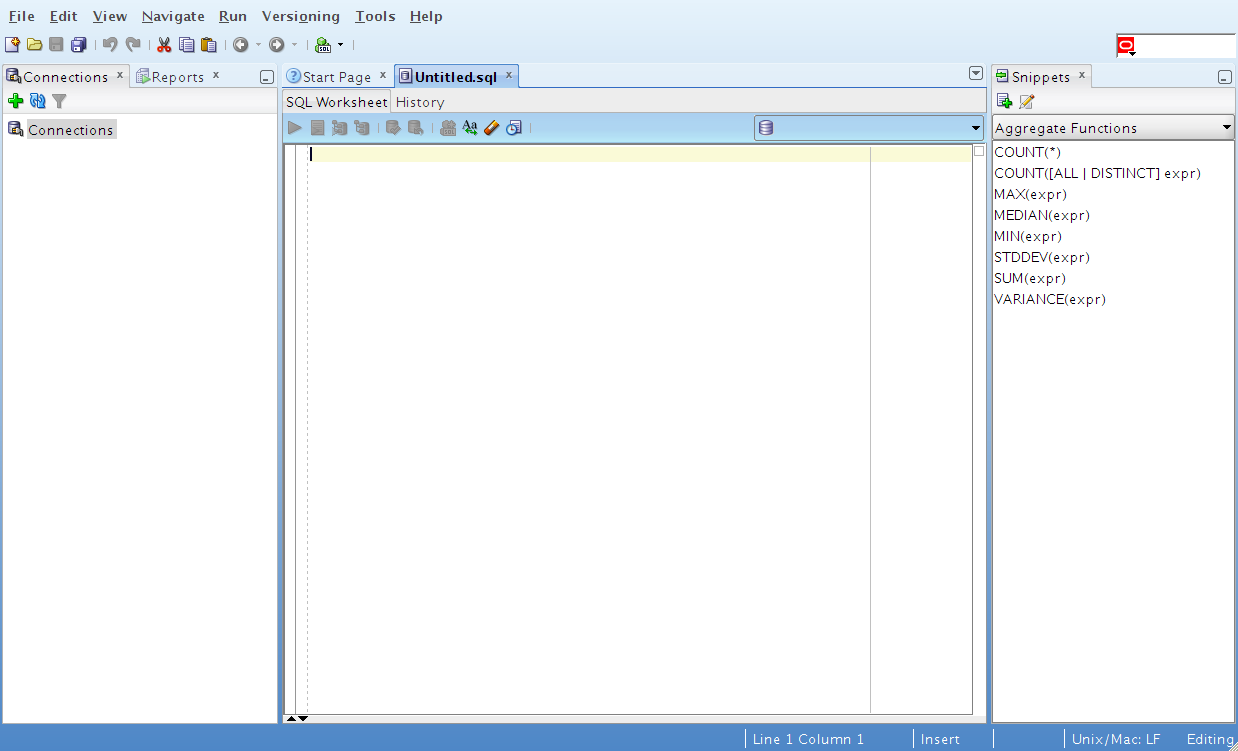Viewport: 1238px width, 751px height.
Task: Click the Rollback icon
Action: pyautogui.click(x=415, y=127)
